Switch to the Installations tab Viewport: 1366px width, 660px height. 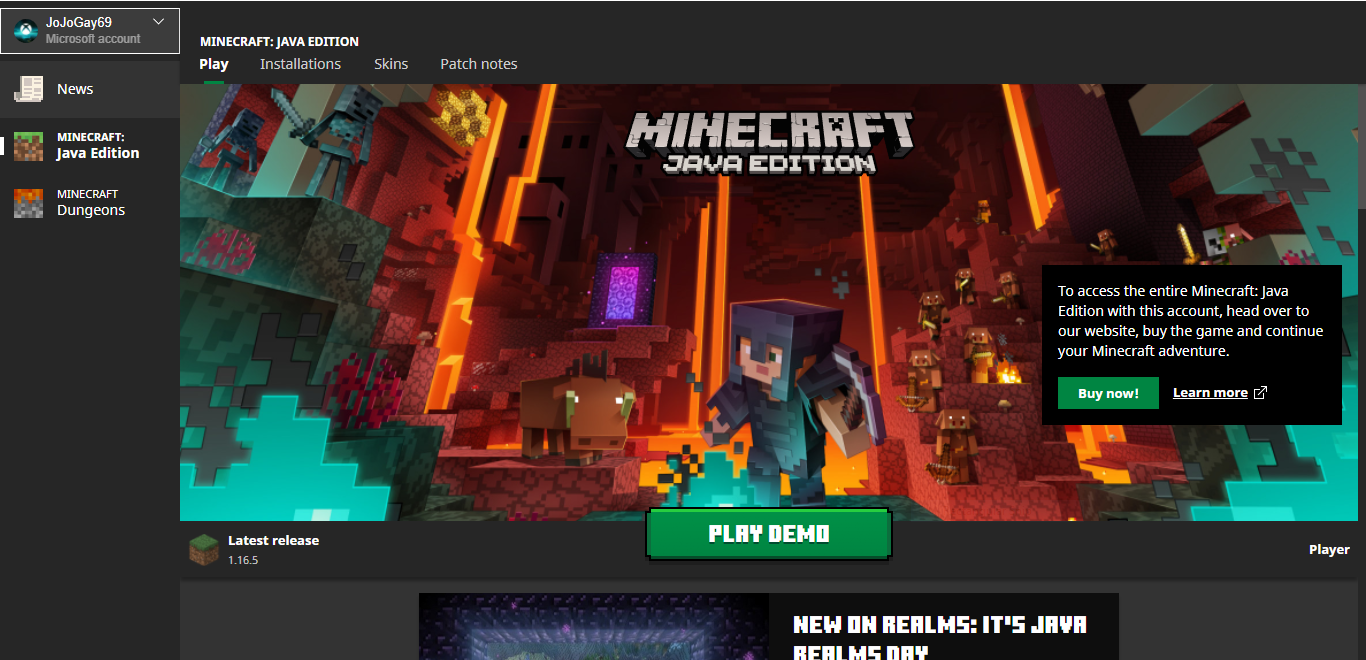coord(300,64)
